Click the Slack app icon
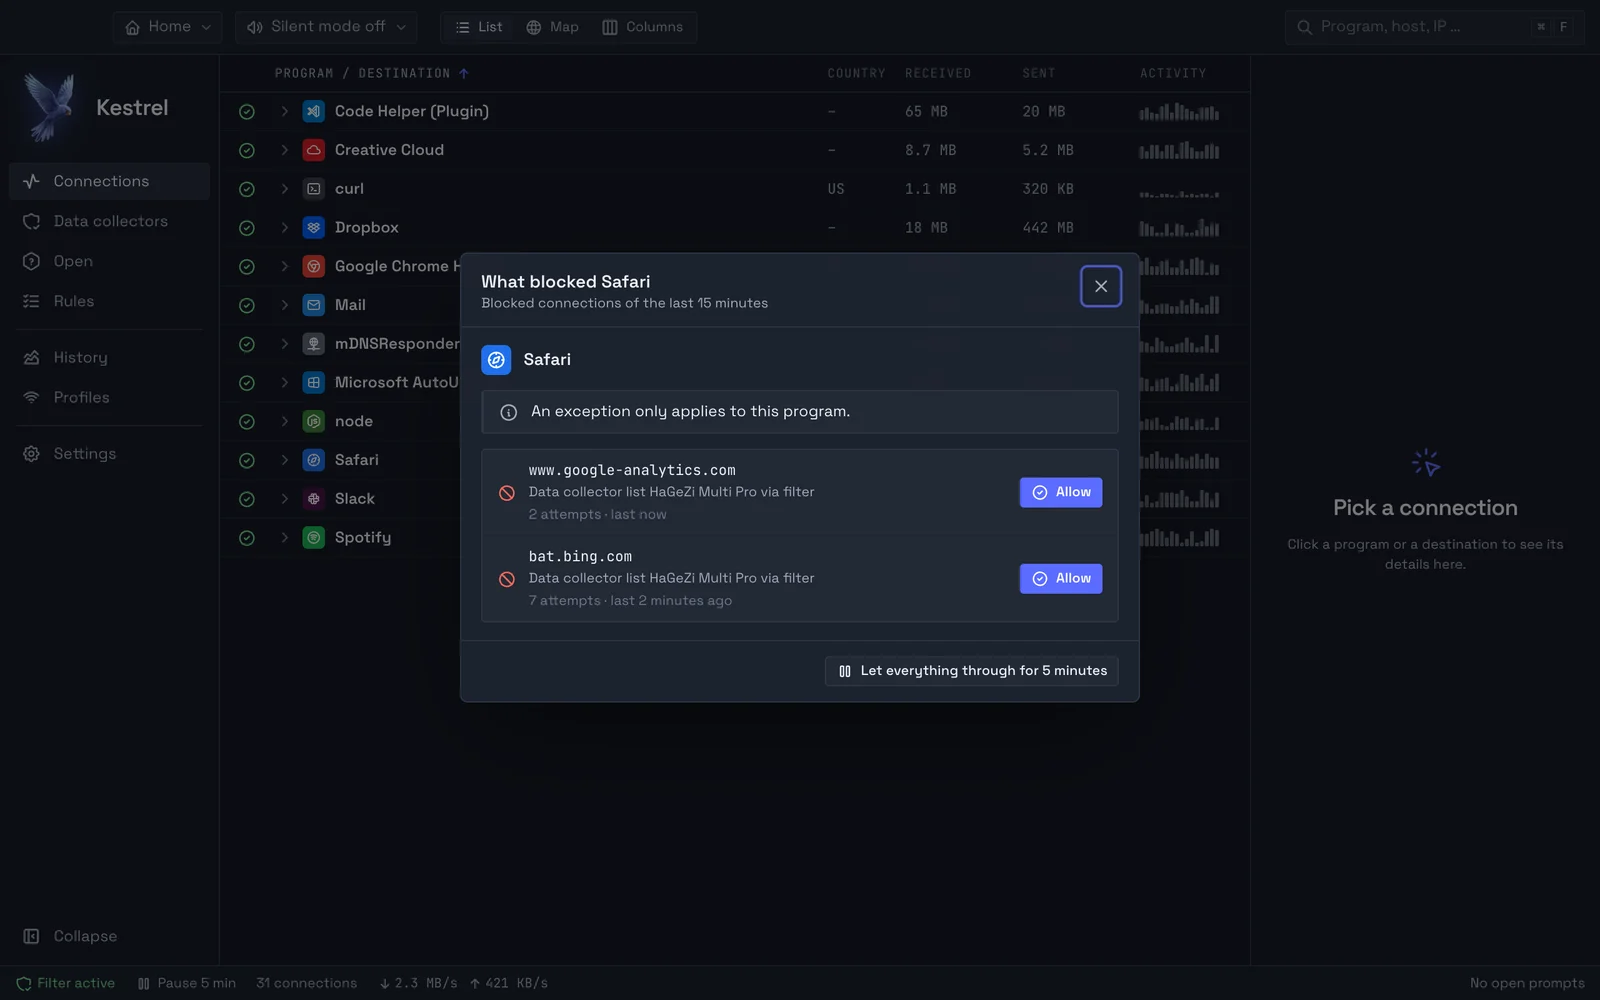The width and height of the screenshot is (1600, 1000). (314, 499)
